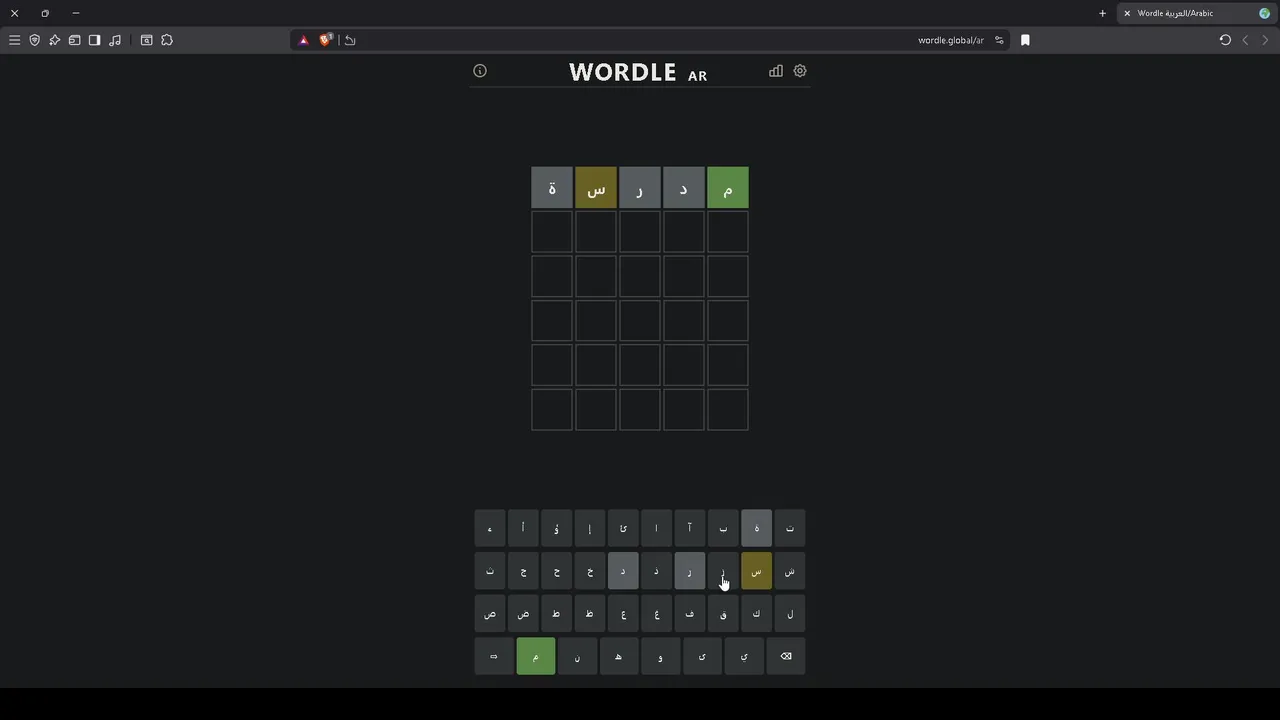The image size is (1280, 720).
Task: Tap the ح key on keyboard
Action: tap(557, 571)
